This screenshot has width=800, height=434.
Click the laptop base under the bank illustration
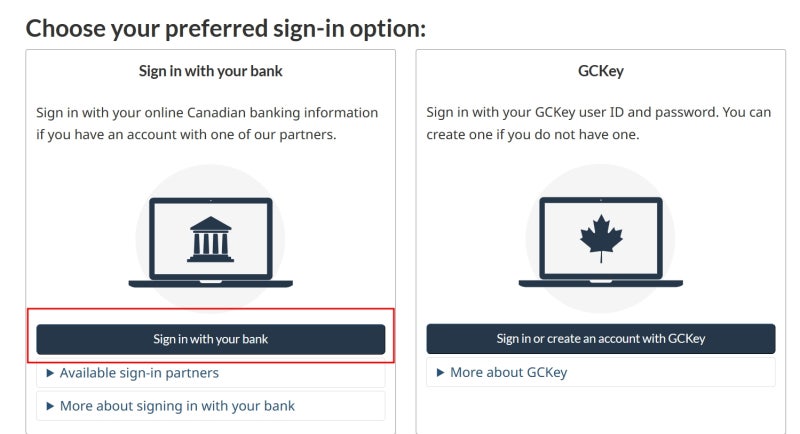click(x=210, y=284)
